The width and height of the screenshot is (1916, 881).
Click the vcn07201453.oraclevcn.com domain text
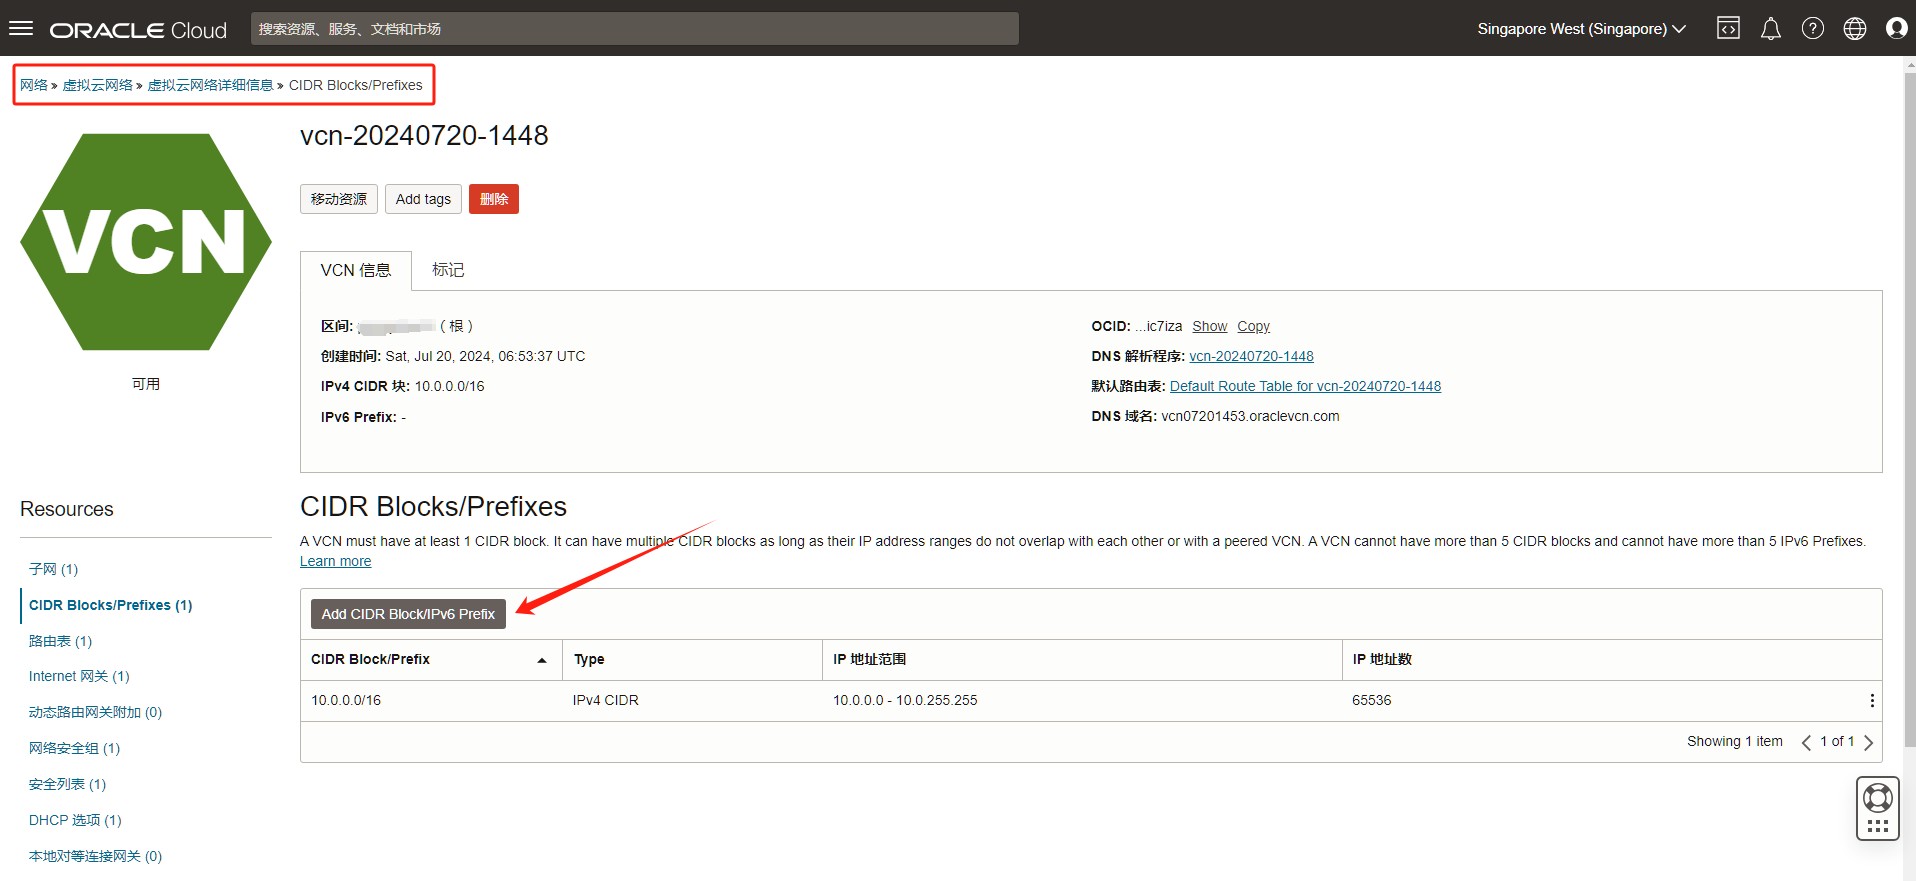pyautogui.click(x=1250, y=417)
